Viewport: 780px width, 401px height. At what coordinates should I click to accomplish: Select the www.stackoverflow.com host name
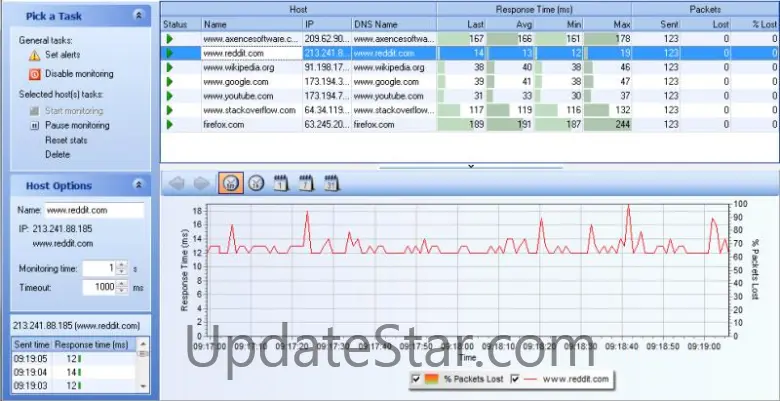pos(250,110)
